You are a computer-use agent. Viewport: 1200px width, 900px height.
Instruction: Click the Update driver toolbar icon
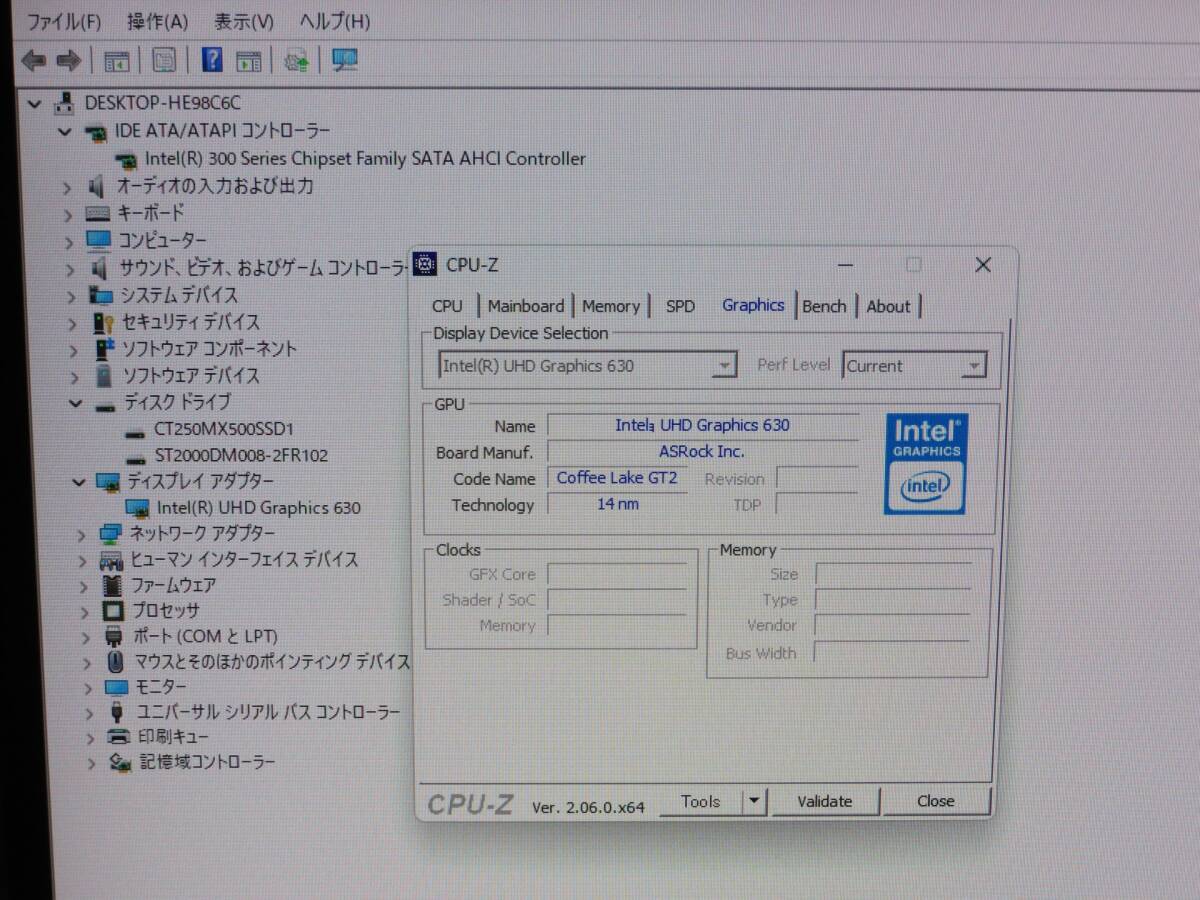(x=296, y=61)
